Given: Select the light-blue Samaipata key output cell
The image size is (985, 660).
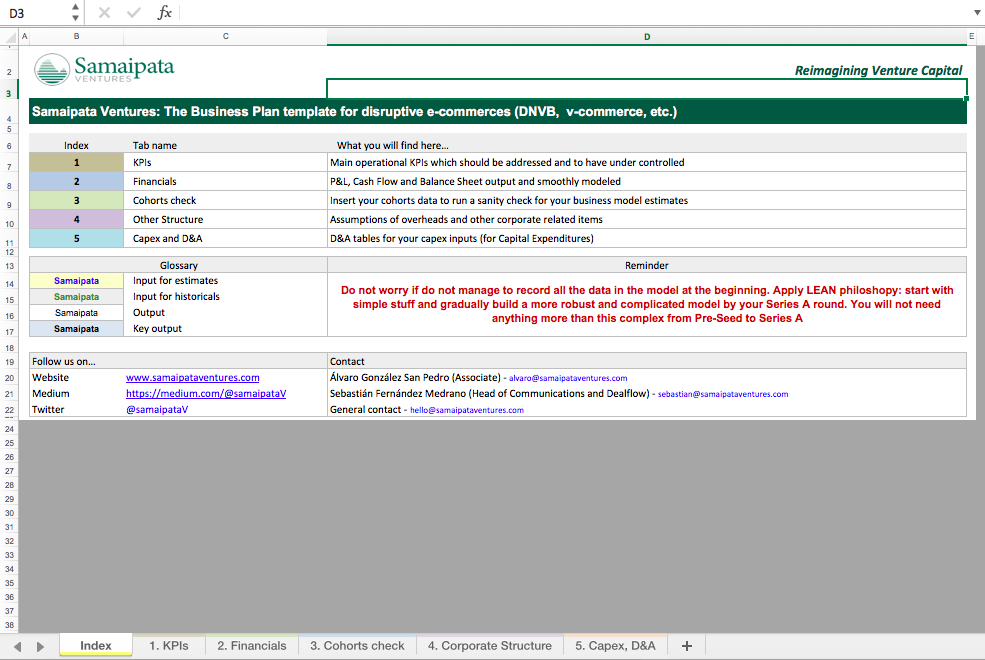Looking at the screenshot, I should (x=77, y=328).
